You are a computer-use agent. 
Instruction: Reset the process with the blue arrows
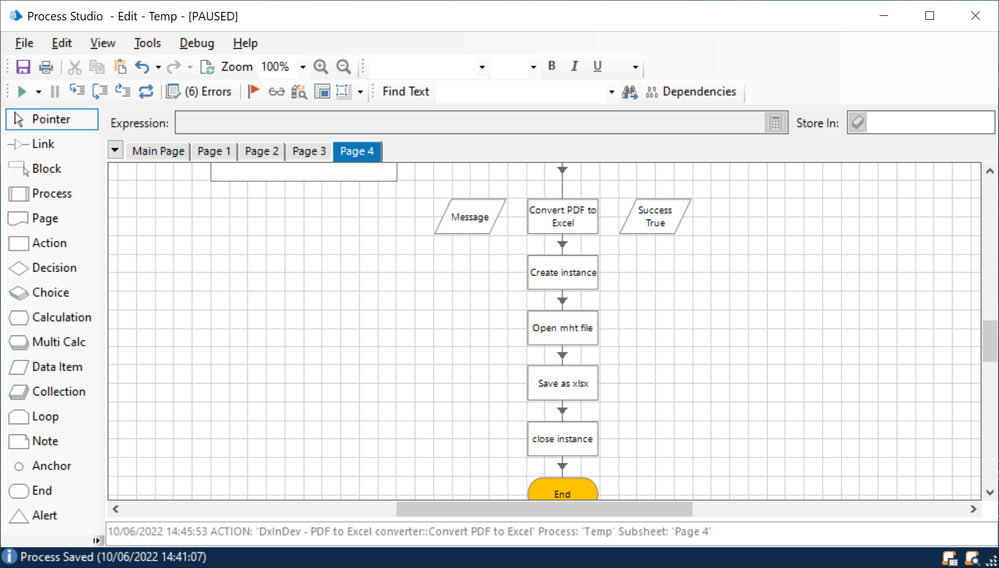pyautogui.click(x=146, y=92)
